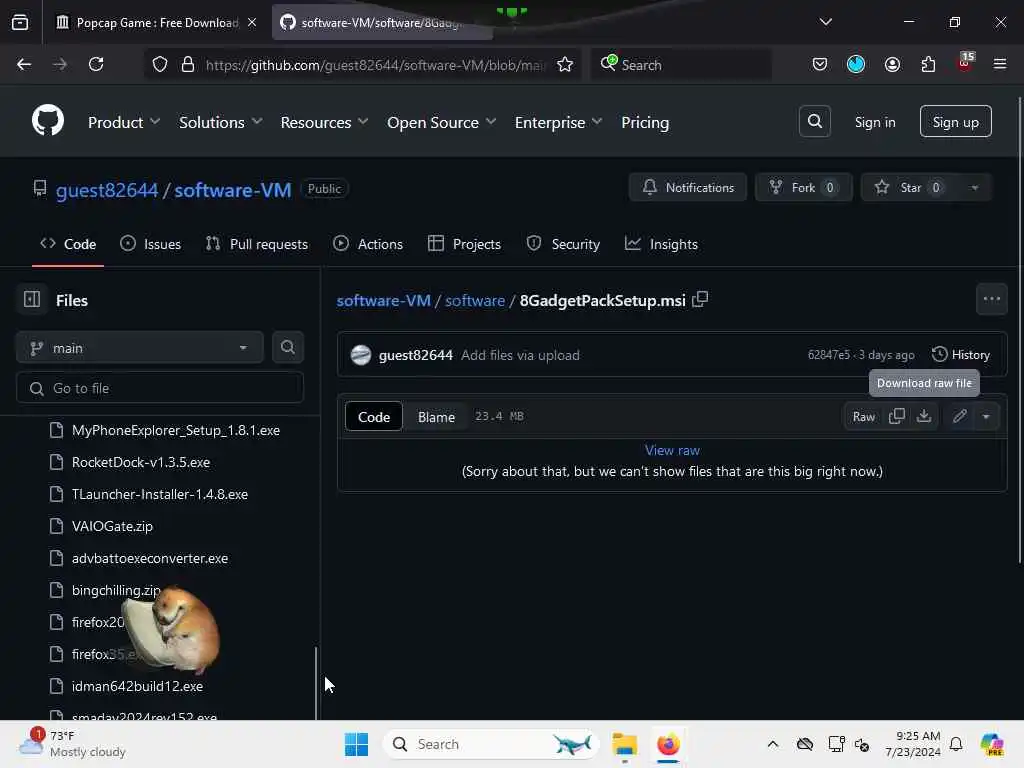Open Pricing link
The image size is (1024, 768).
(645, 122)
